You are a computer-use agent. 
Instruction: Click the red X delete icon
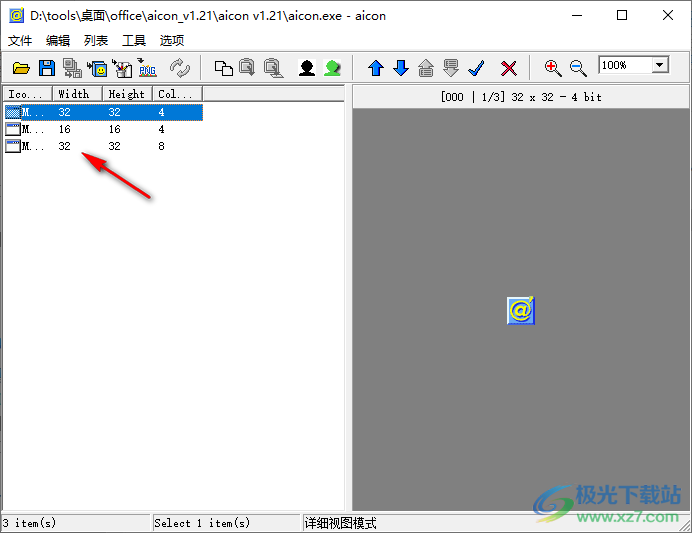[508, 68]
